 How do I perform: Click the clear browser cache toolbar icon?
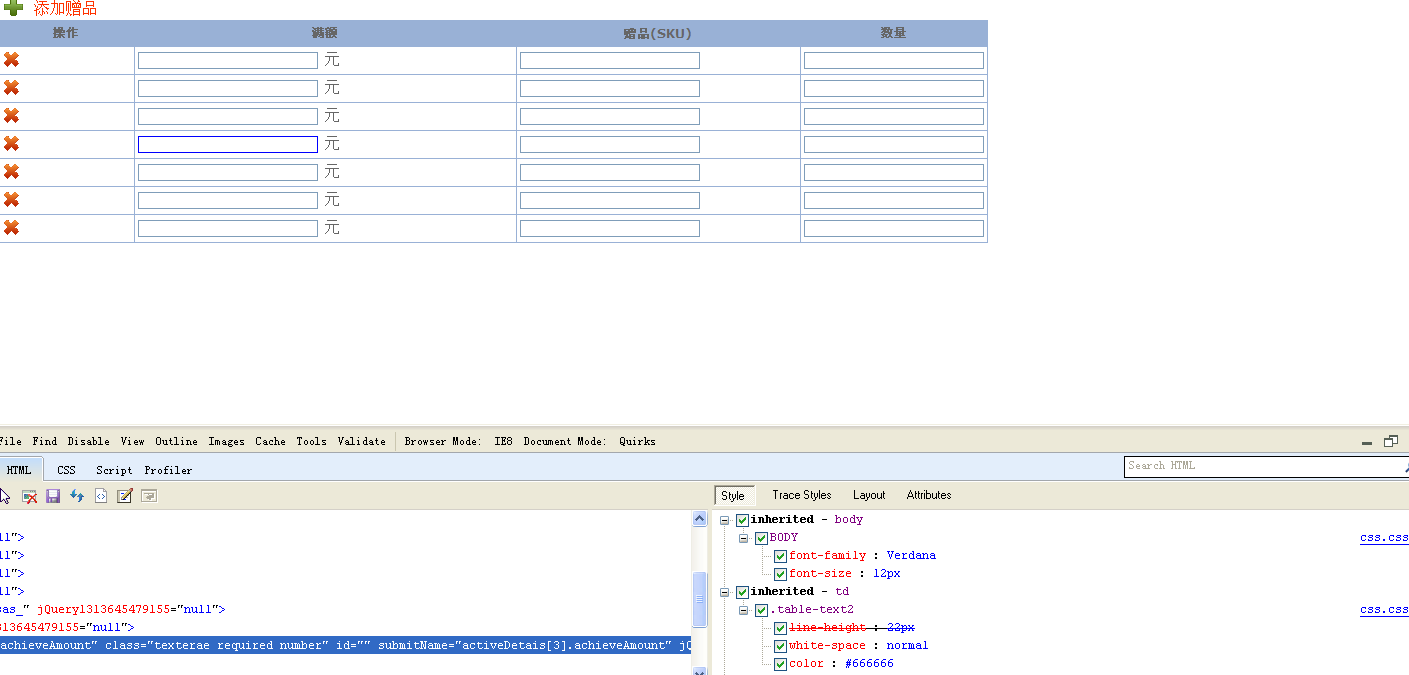point(30,496)
